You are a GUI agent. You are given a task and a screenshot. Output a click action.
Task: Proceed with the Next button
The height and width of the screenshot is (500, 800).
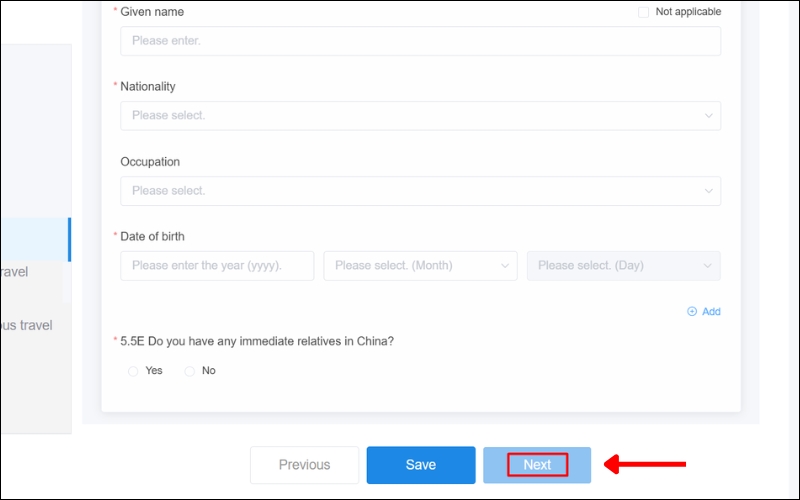tap(537, 465)
